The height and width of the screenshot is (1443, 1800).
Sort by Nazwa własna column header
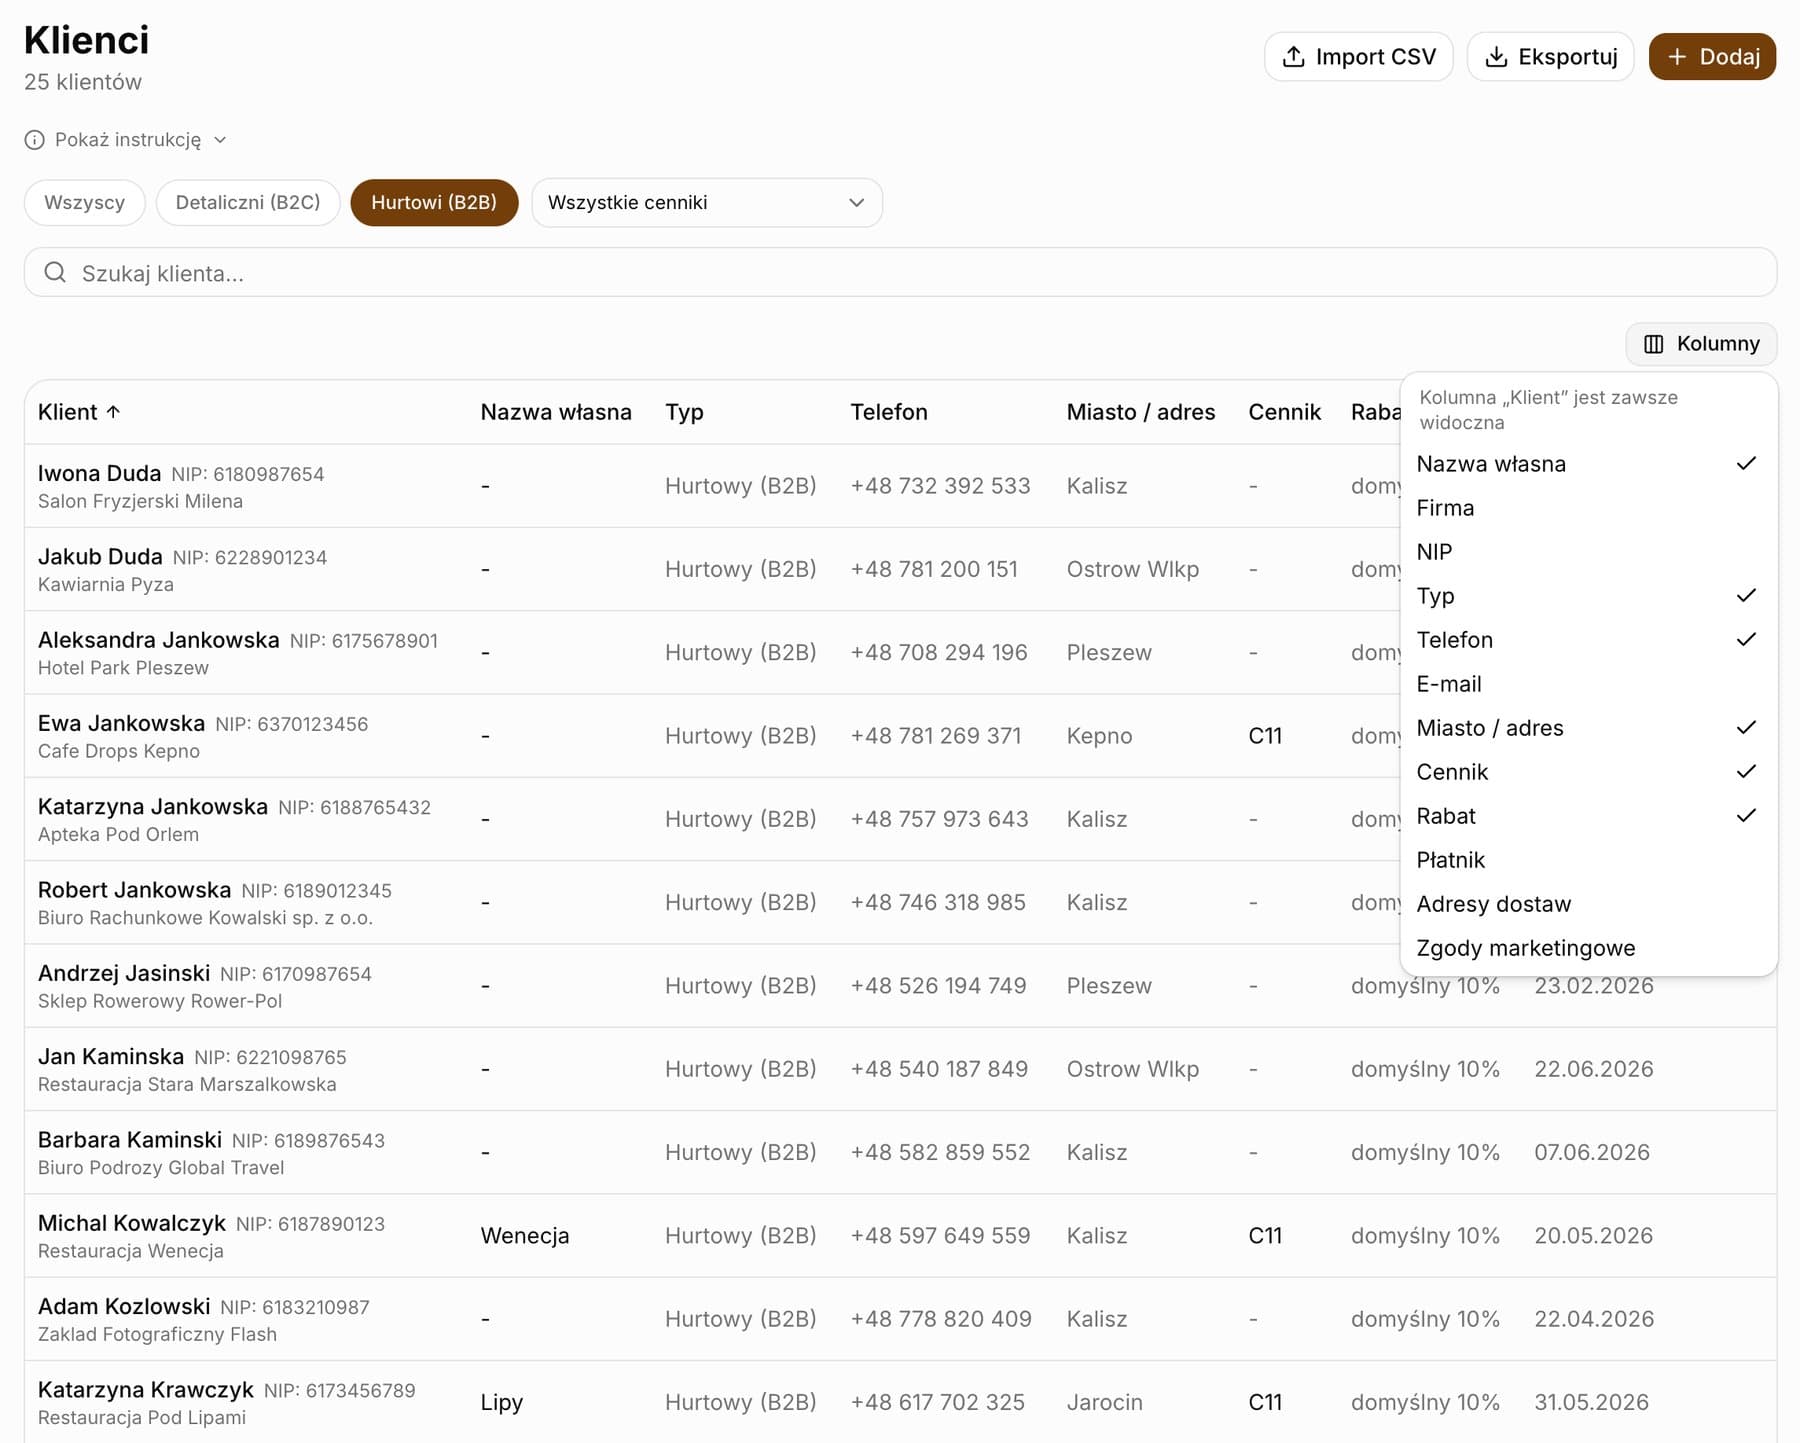coord(556,412)
